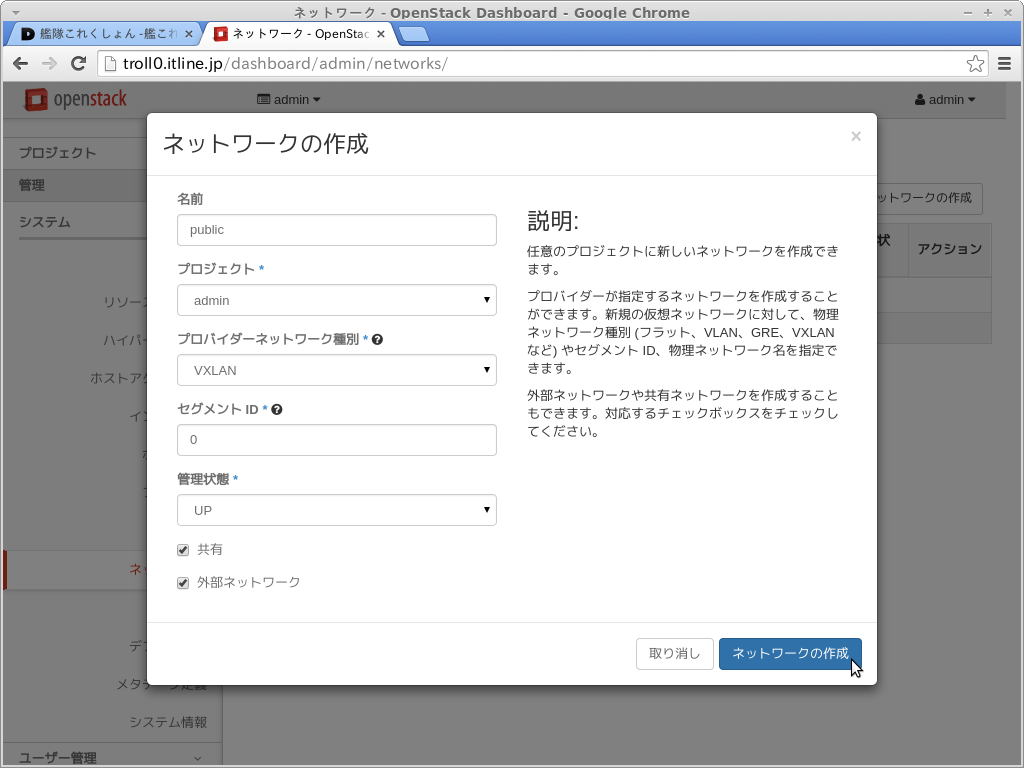Click the セグメント ID input field
The image size is (1024, 768).
336,440
